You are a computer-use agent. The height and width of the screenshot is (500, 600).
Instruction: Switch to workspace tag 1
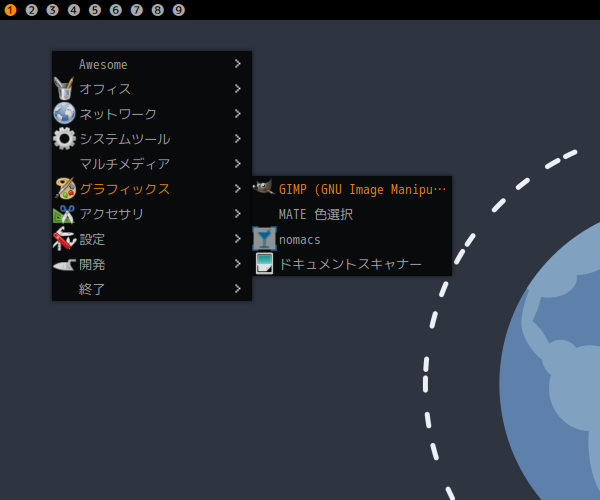tap(10, 10)
